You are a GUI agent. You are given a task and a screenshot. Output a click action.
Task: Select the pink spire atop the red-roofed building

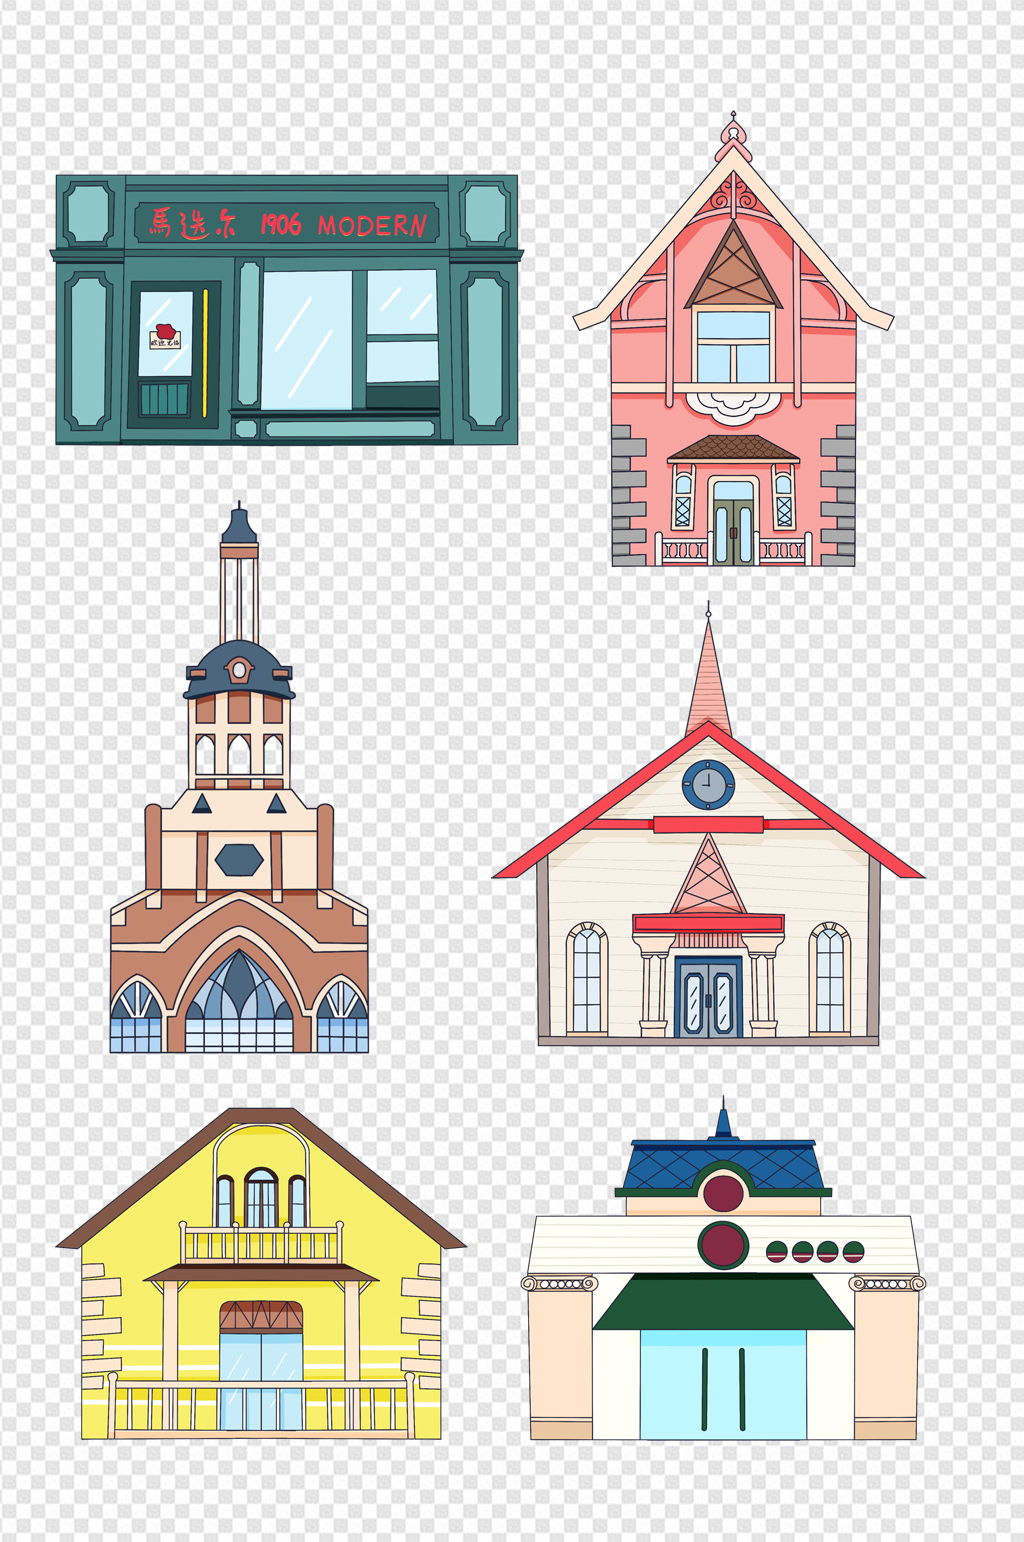[x=708, y=680]
